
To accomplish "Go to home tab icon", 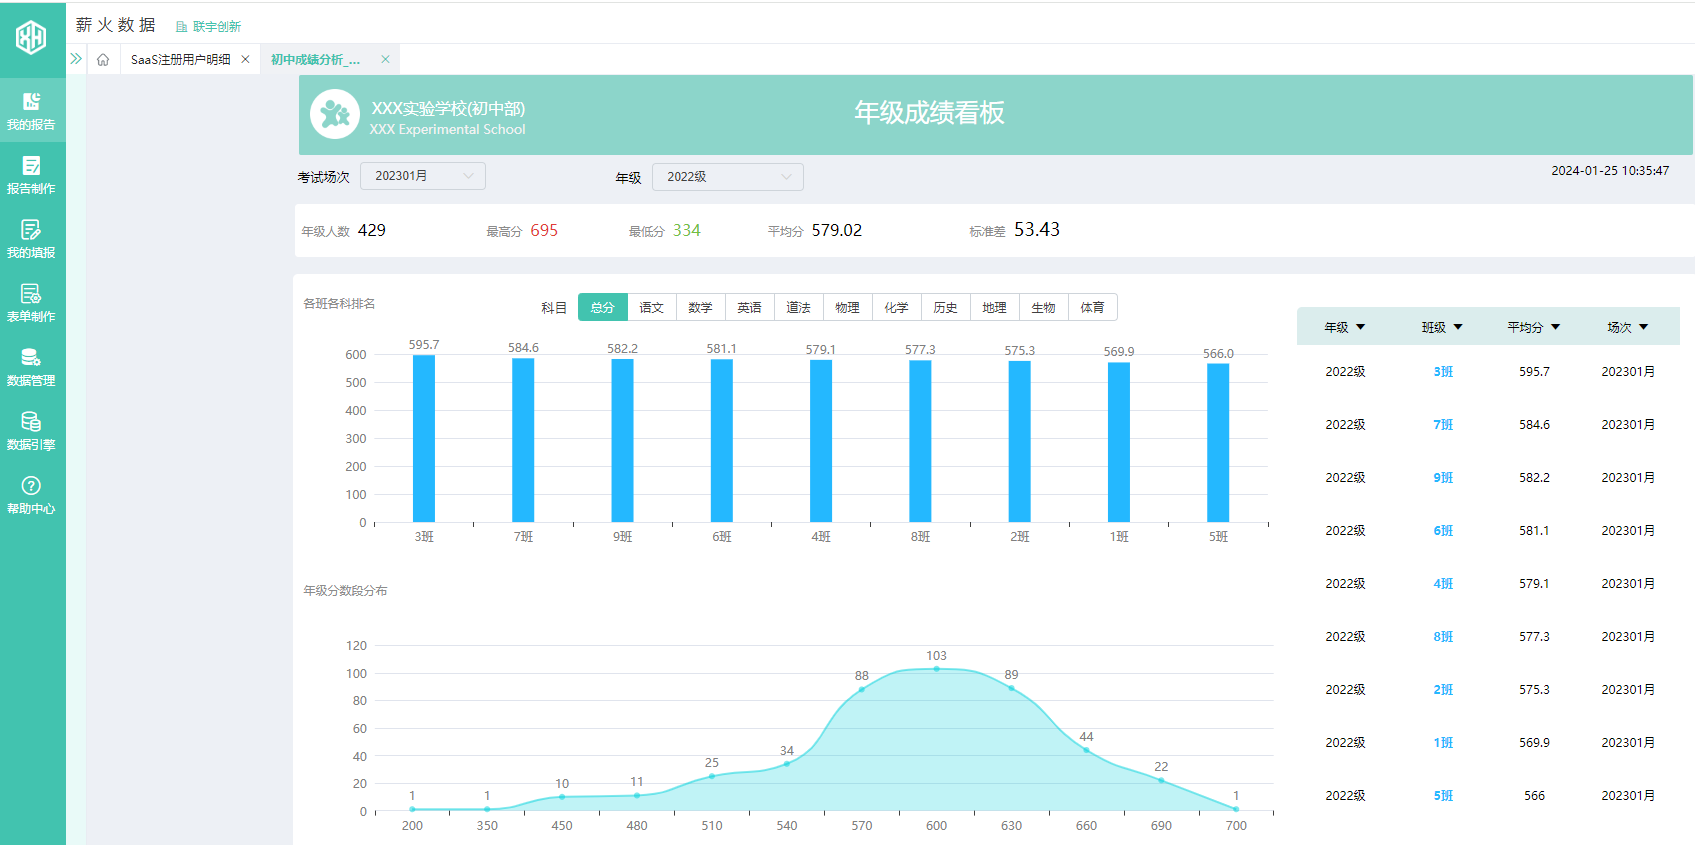I will pyautogui.click(x=103, y=60).
